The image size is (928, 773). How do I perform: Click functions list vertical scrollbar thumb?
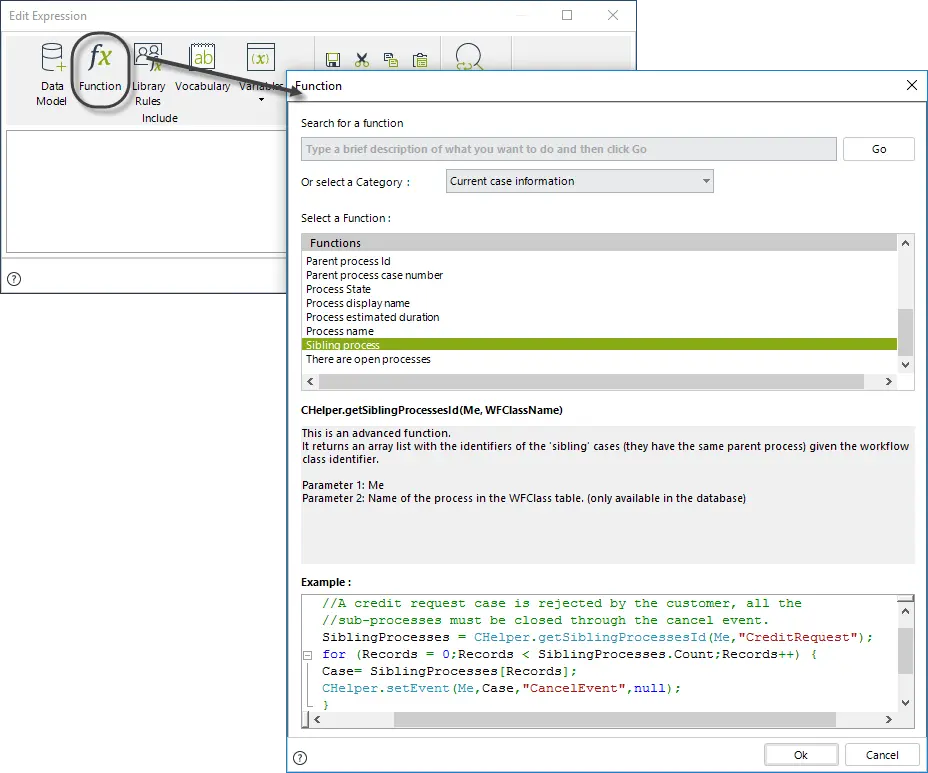tap(905, 331)
